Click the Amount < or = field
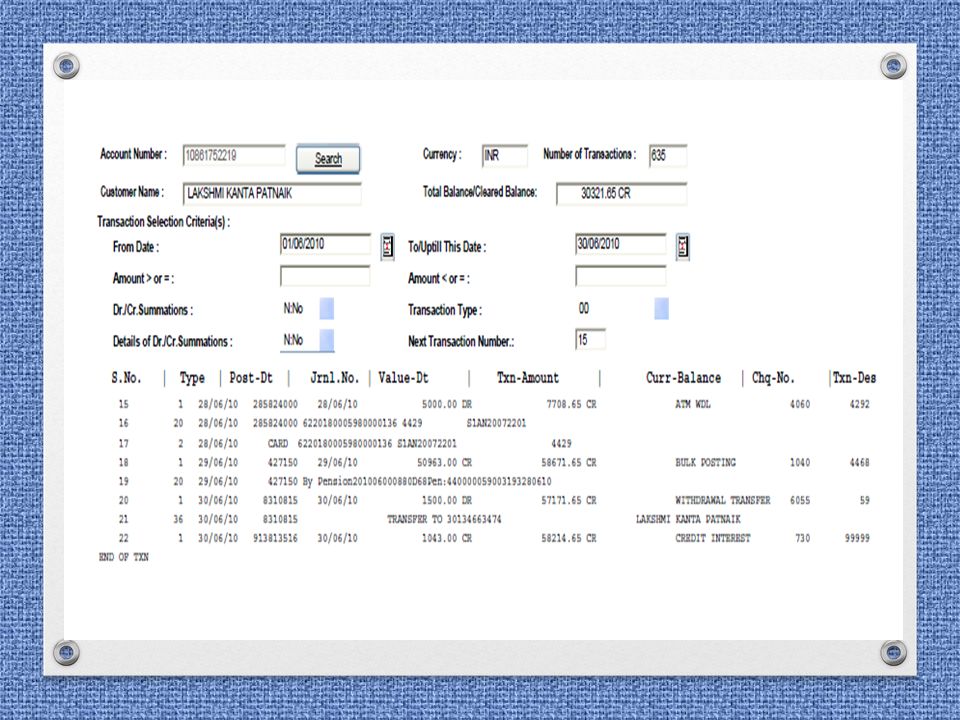The width and height of the screenshot is (960, 720). tap(621, 276)
